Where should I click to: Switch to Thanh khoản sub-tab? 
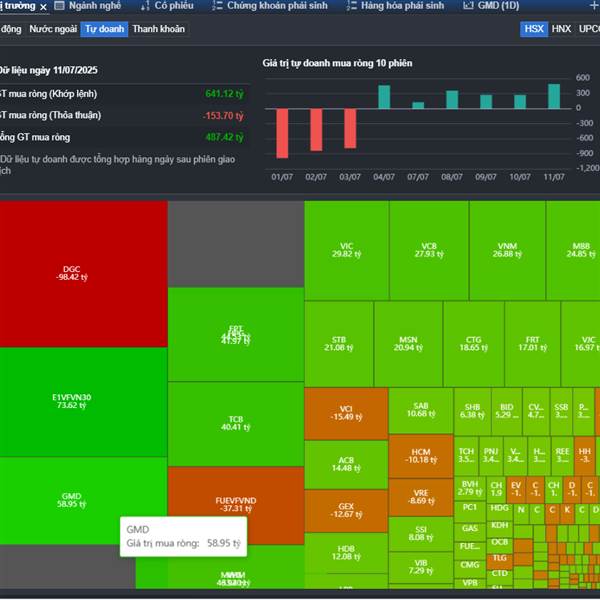coord(158,29)
